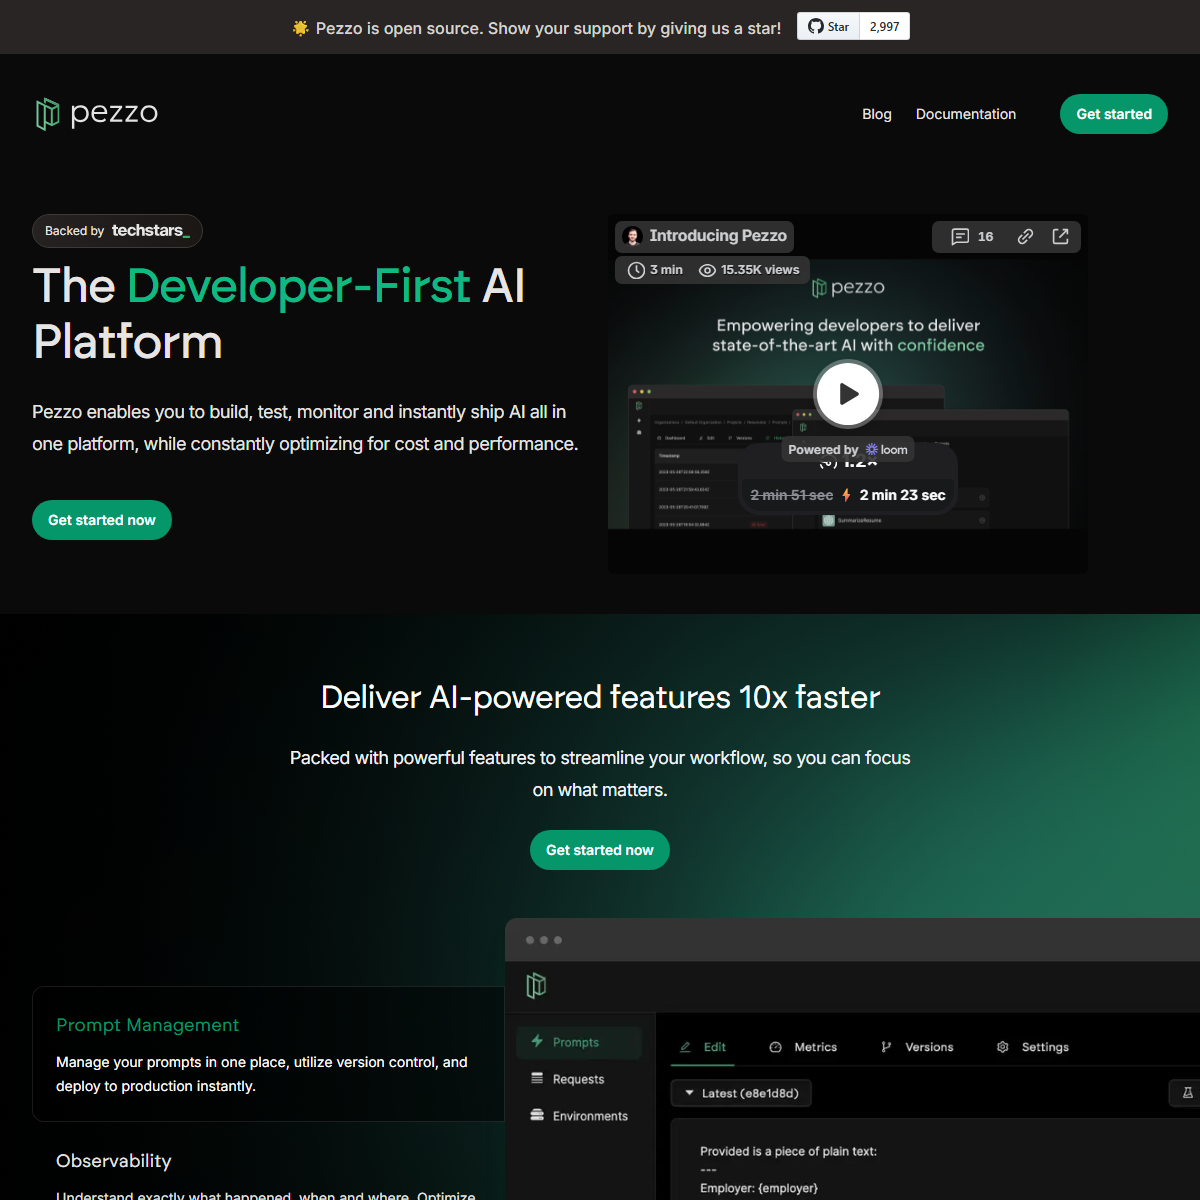The image size is (1200, 1200).
Task: Open Prompts in the app sidebar
Action: click(579, 1042)
